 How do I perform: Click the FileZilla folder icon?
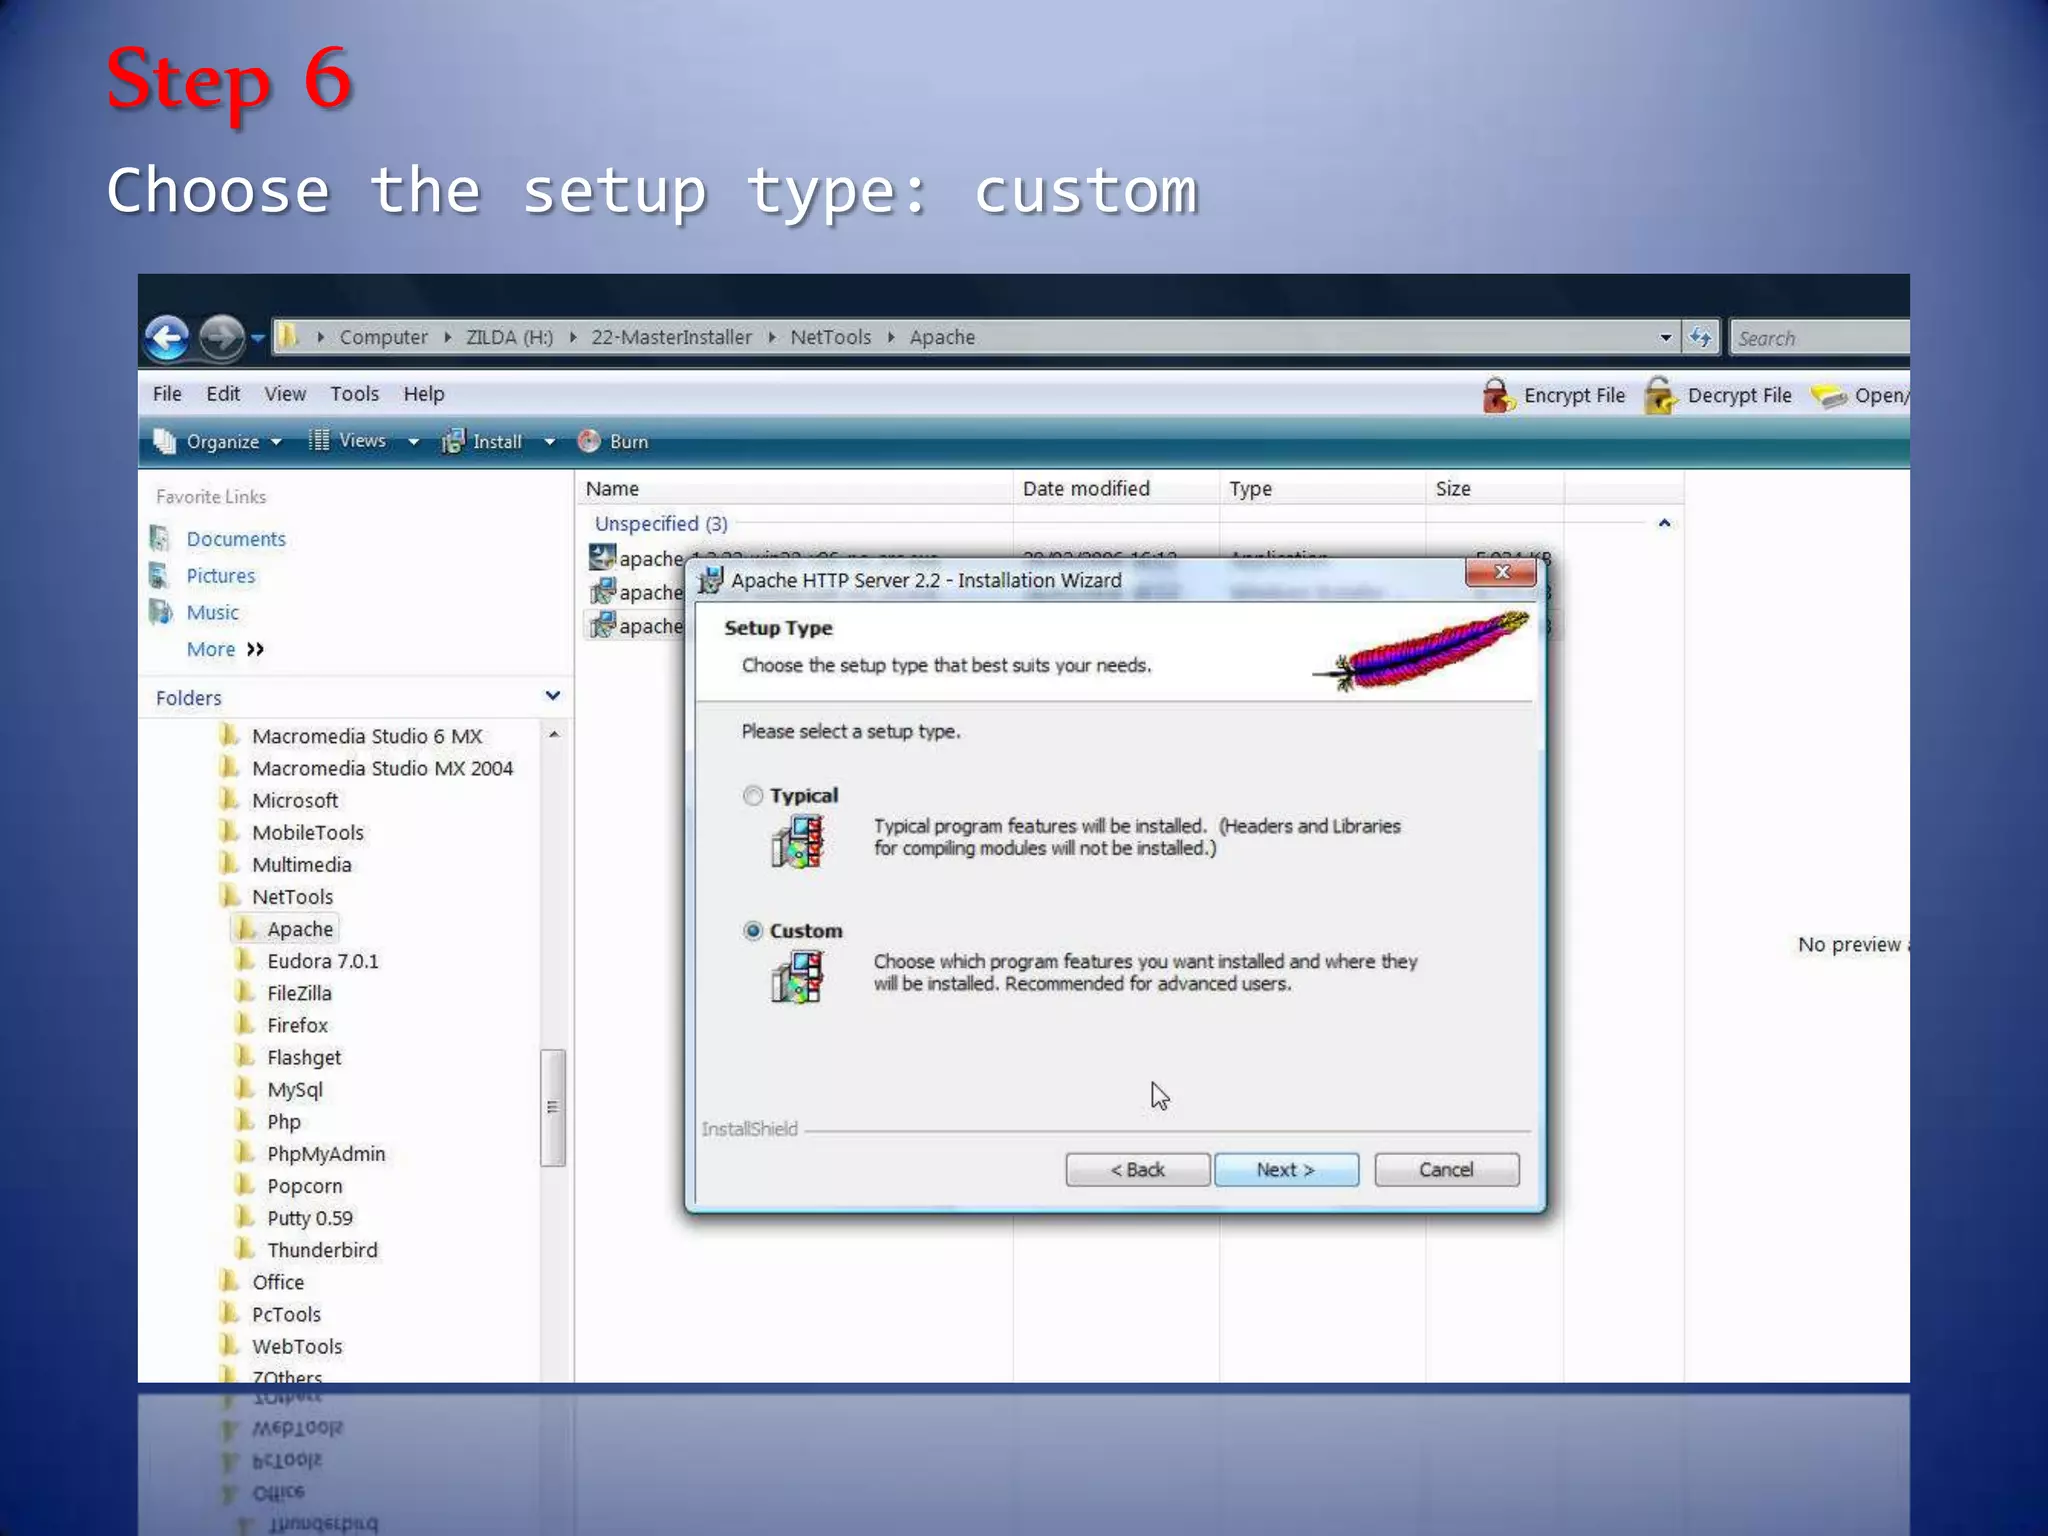tap(244, 992)
